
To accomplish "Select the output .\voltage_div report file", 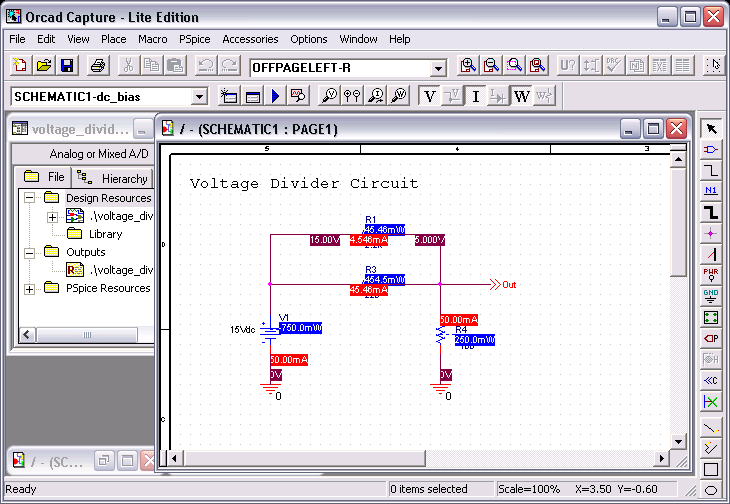I will point(110,270).
